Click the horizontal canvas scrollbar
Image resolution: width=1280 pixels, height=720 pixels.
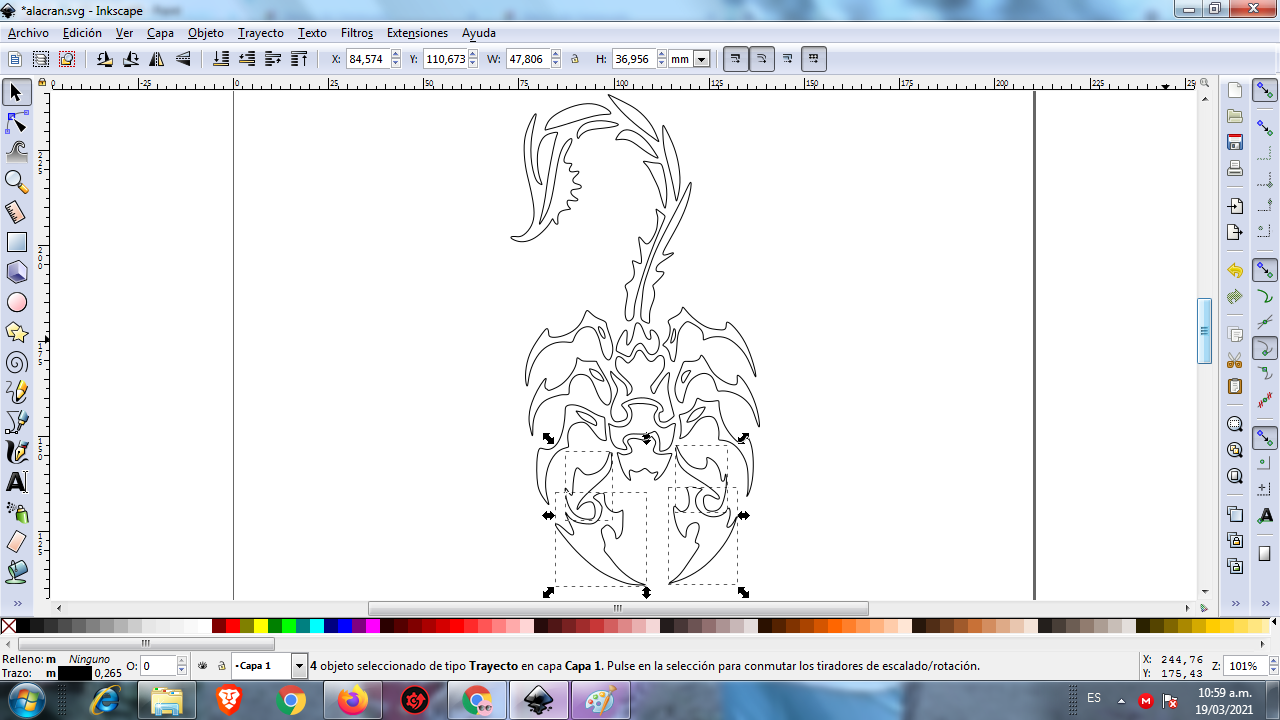[x=618, y=608]
